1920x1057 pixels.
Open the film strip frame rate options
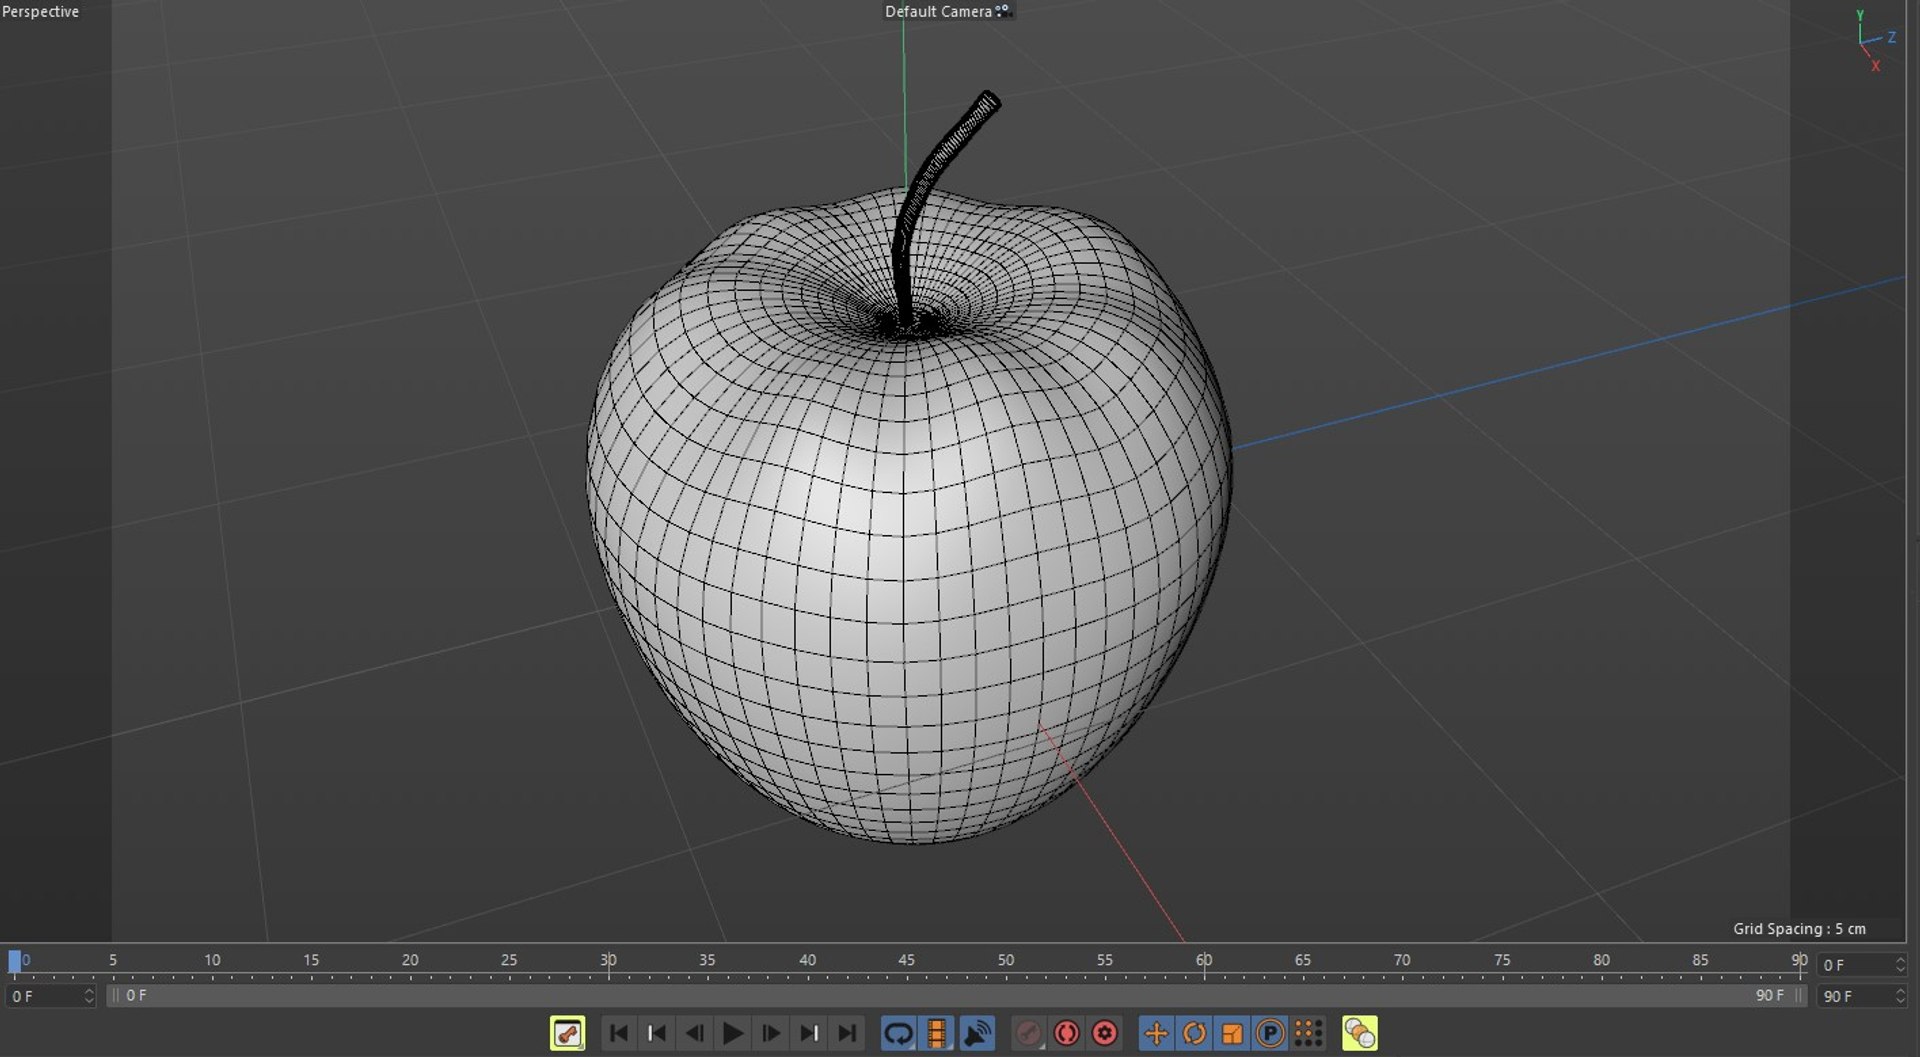pos(937,1033)
